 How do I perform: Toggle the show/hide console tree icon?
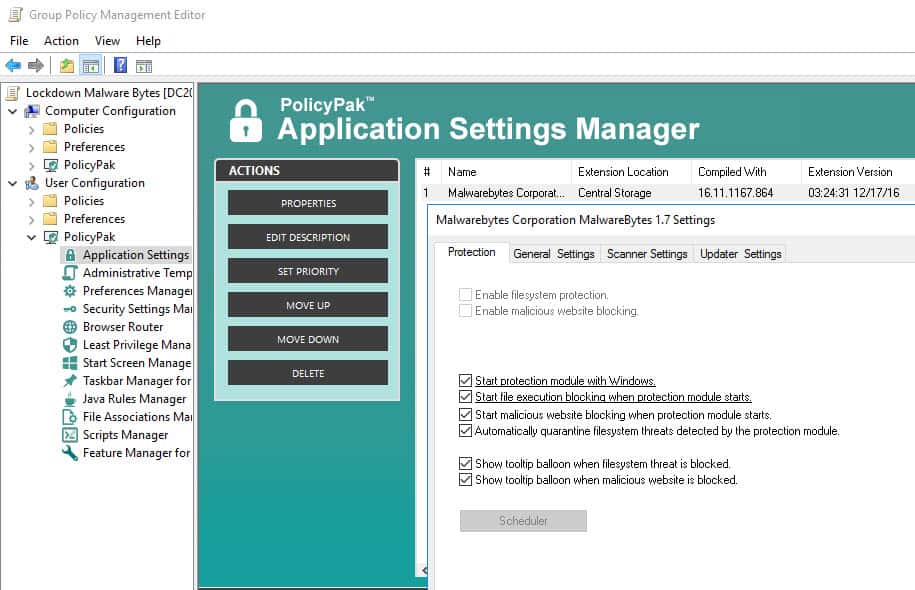tap(90, 65)
